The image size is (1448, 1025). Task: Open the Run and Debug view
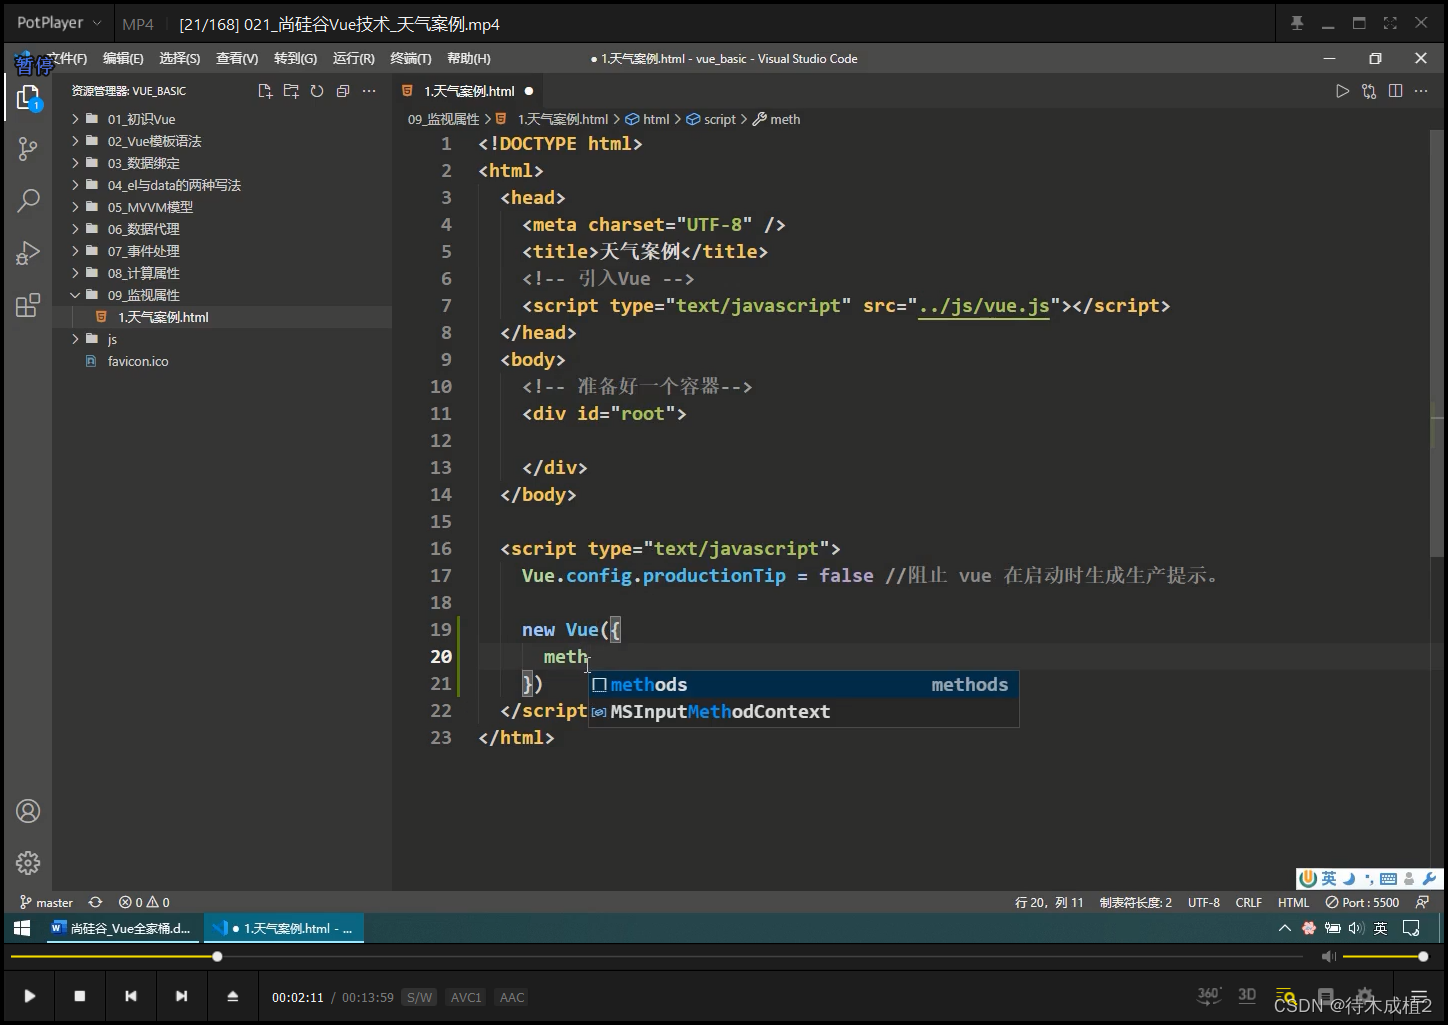pos(28,253)
